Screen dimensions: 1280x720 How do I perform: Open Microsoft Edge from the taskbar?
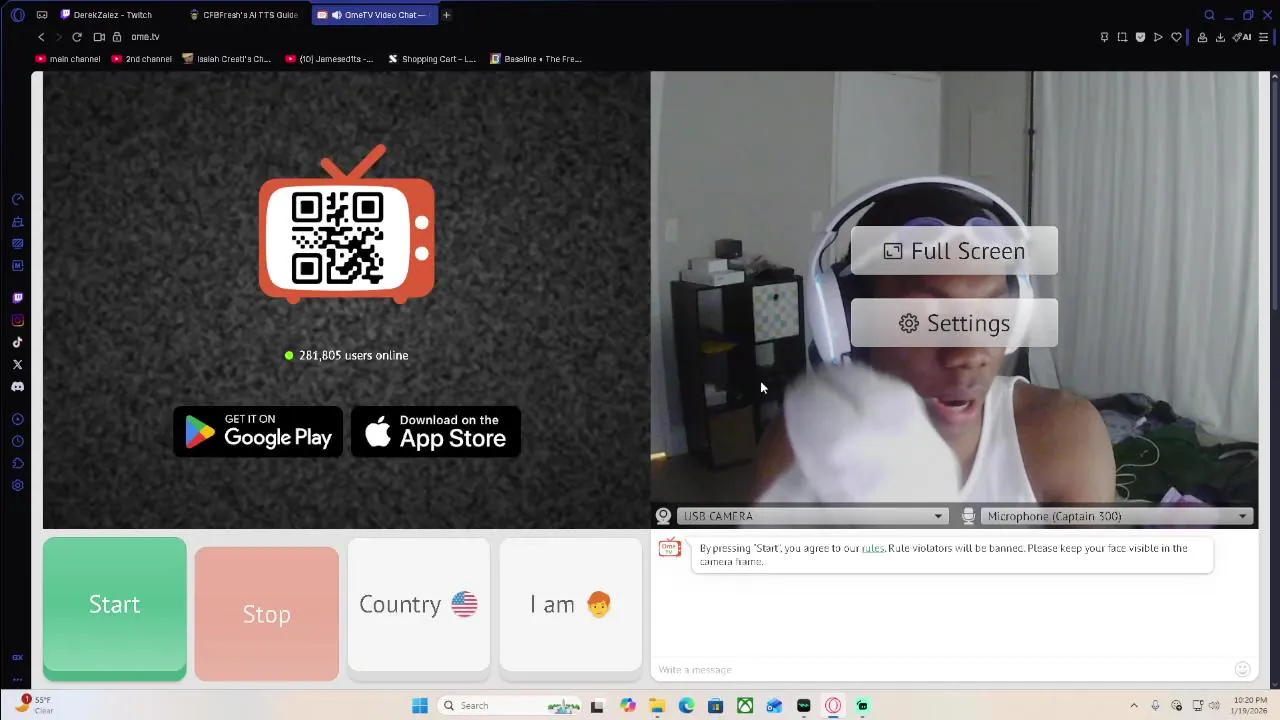pyautogui.click(x=686, y=706)
